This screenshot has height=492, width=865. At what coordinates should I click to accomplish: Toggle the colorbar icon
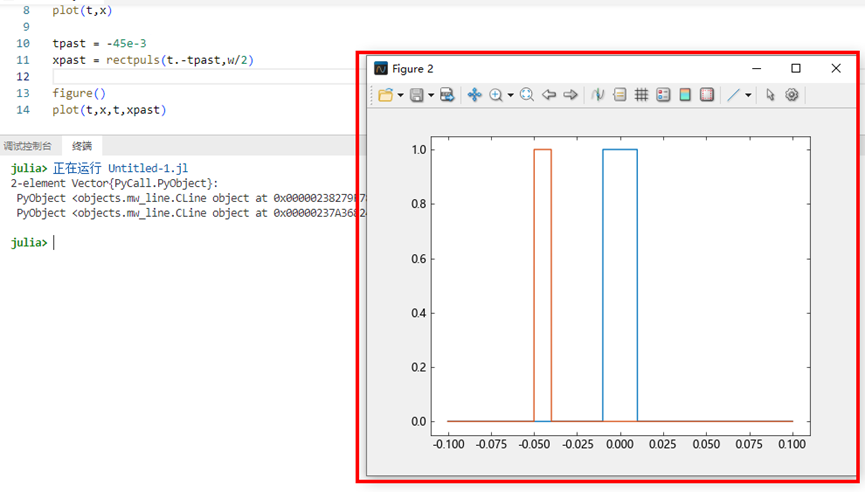tap(685, 95)
